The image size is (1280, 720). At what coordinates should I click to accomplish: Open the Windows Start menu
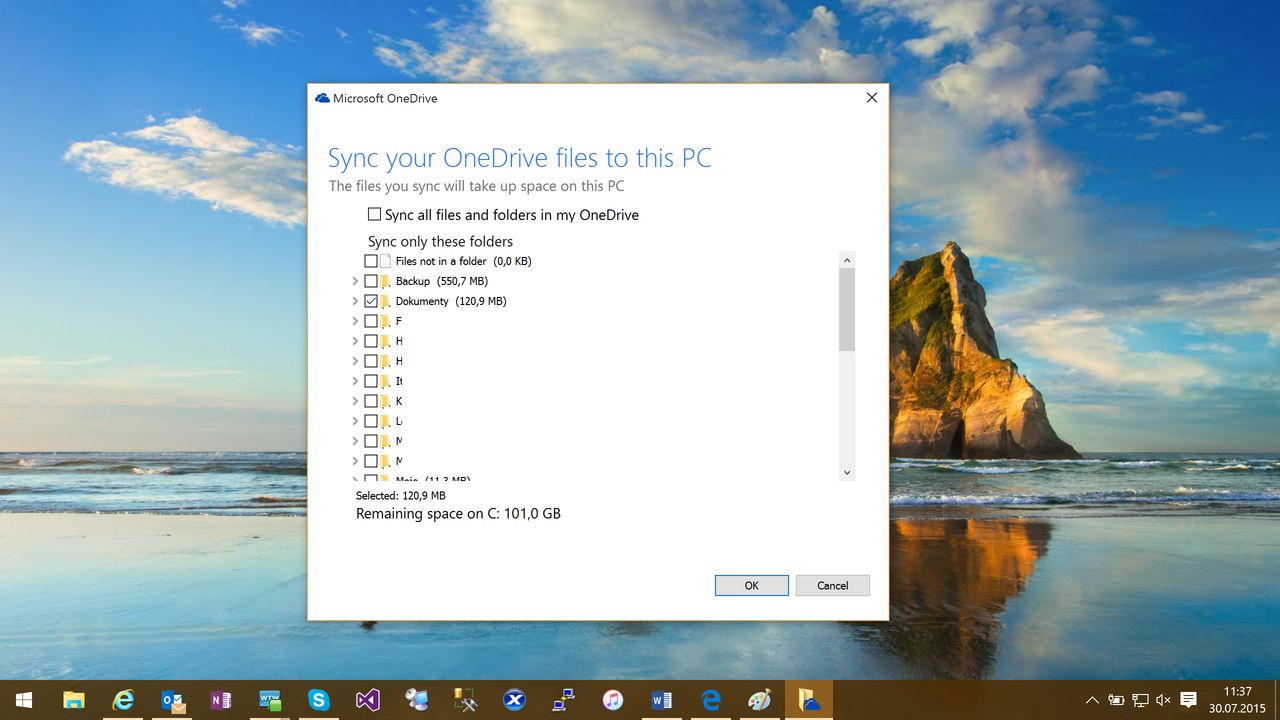24,700
